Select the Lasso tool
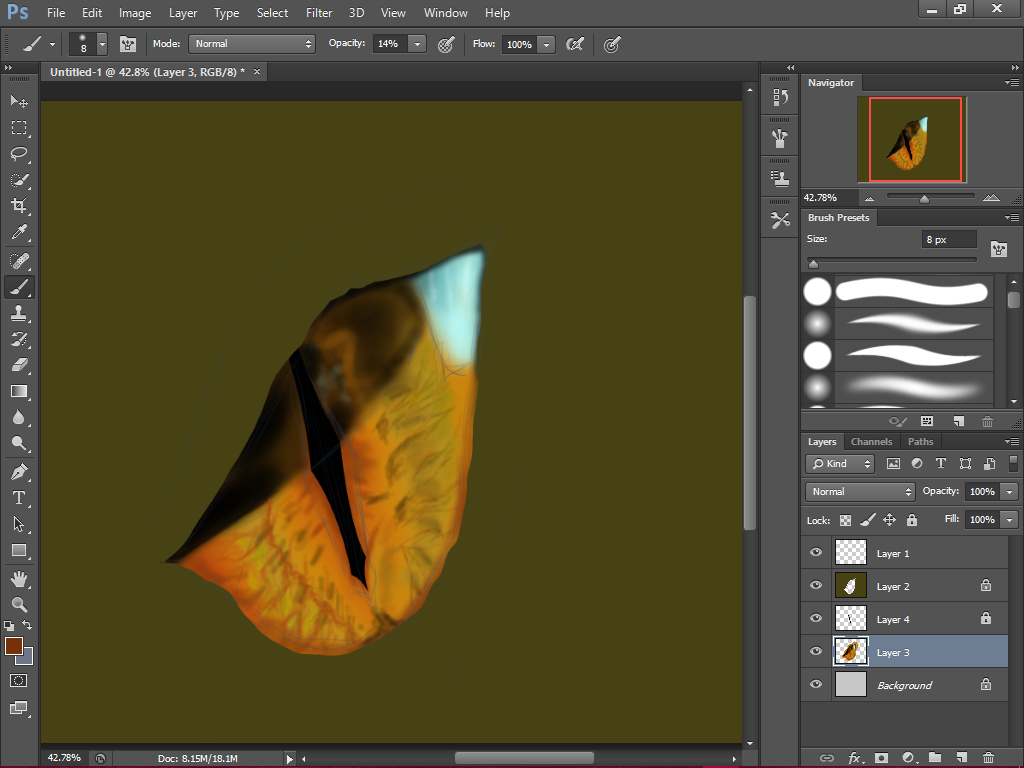The height and width of the screenshot is (768, 1024). 19,153
